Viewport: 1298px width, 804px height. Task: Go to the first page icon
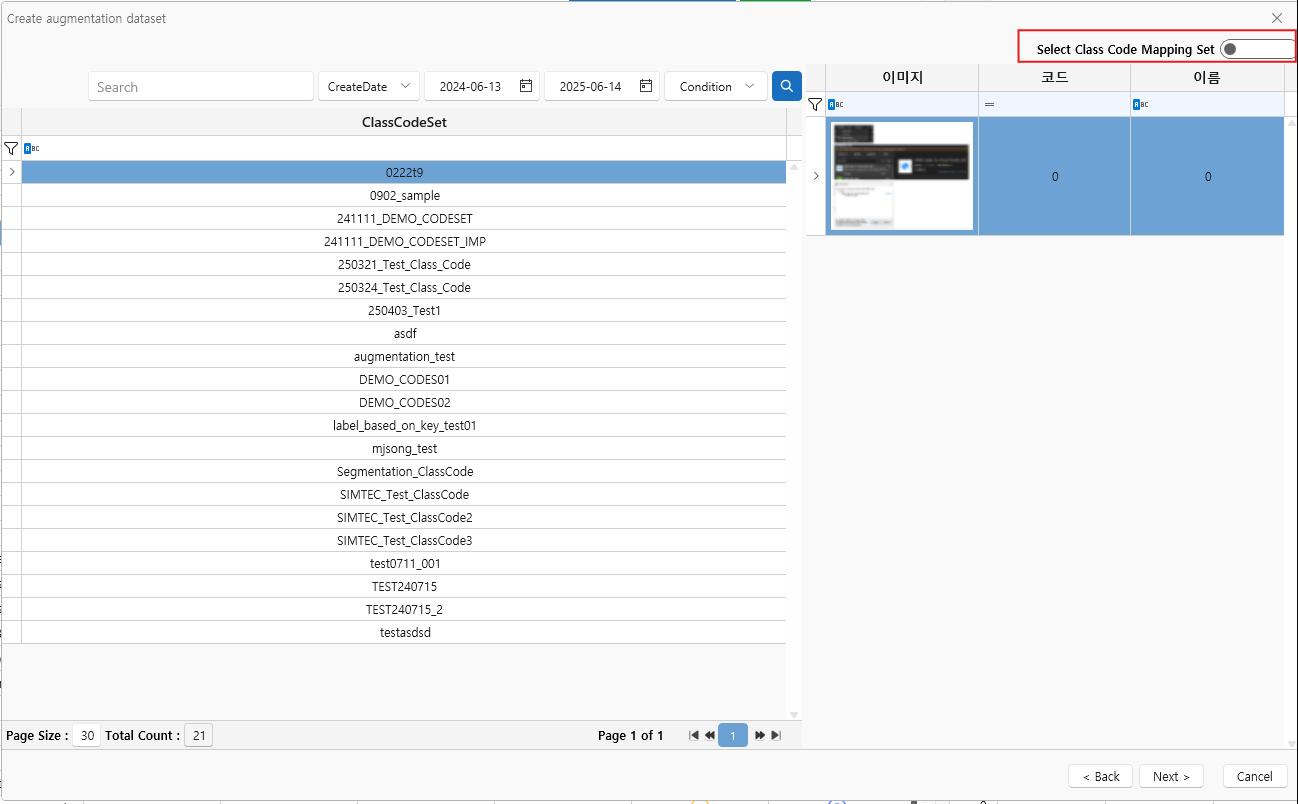tap(693, 735)
